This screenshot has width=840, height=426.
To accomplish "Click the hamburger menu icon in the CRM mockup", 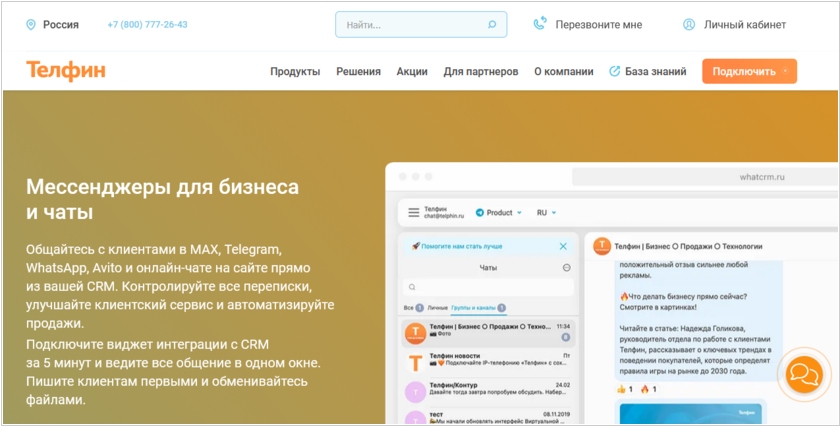I will click(x=412, y=213).
